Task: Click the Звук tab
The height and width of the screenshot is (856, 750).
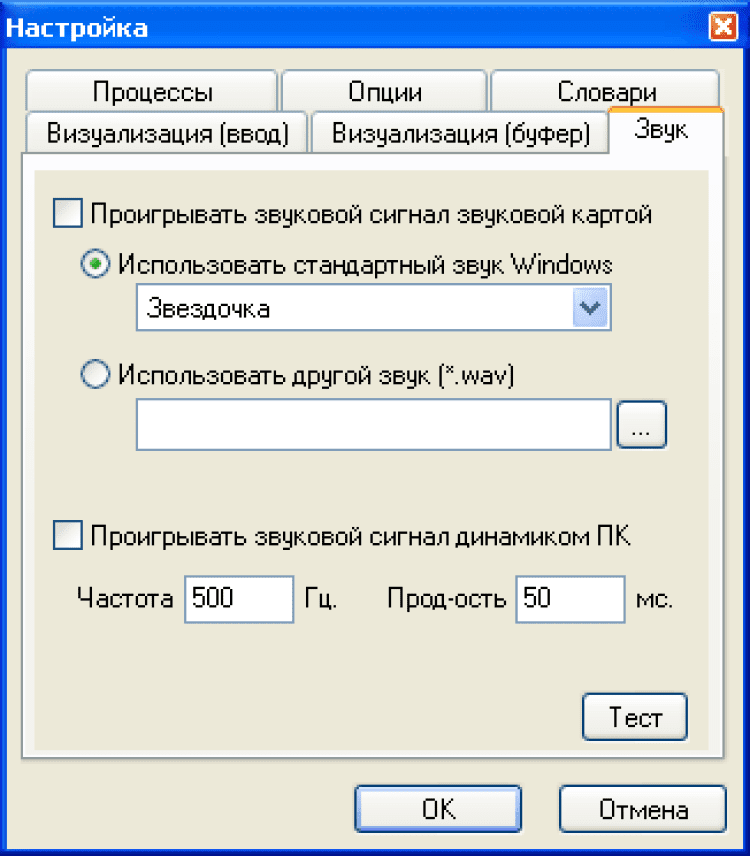Action: 662,130
